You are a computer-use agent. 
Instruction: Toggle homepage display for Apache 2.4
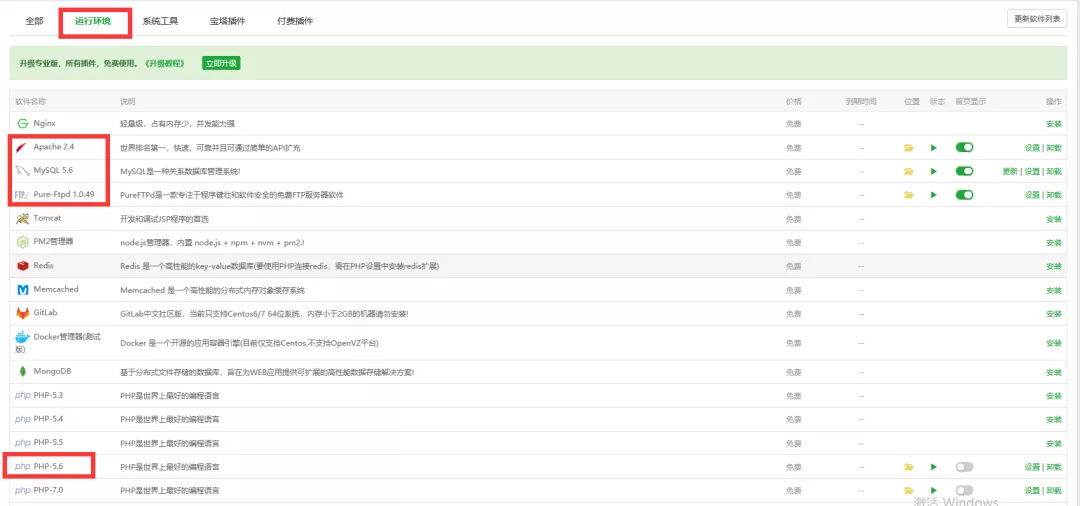point(964,147)
